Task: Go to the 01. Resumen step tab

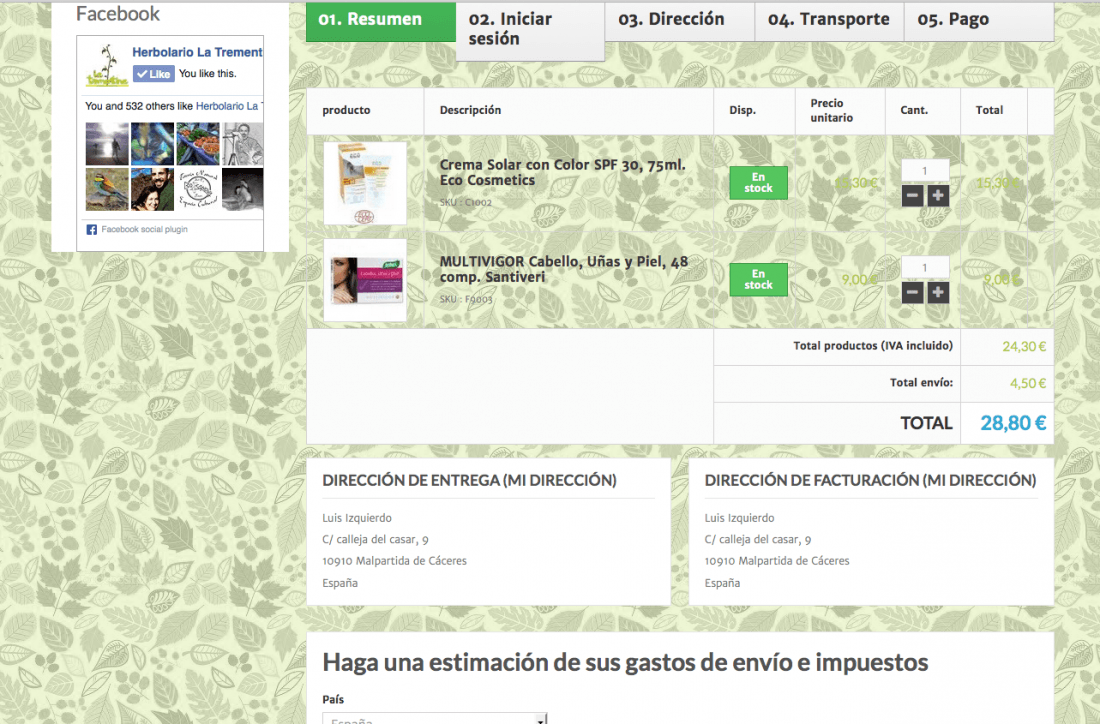Action: (x=381, y=21)
